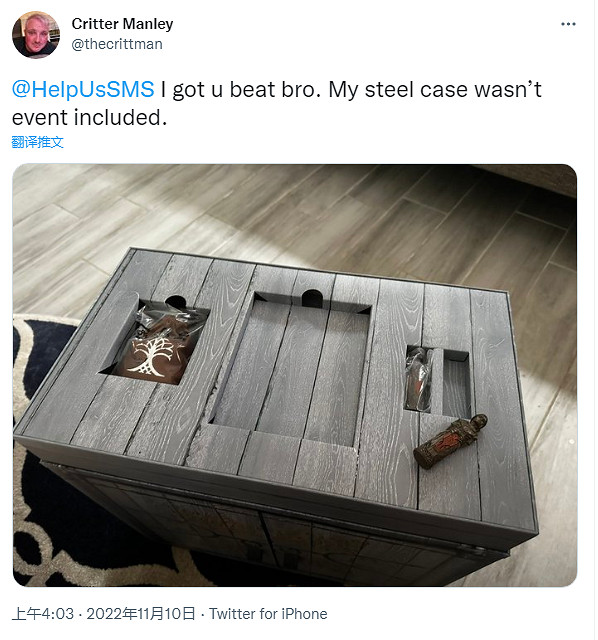Image resolution: width=598 pixels, height=640 pixels.
Task: Translate the tweet via 翻译推文 link
Action: click(x=38, y=142)
